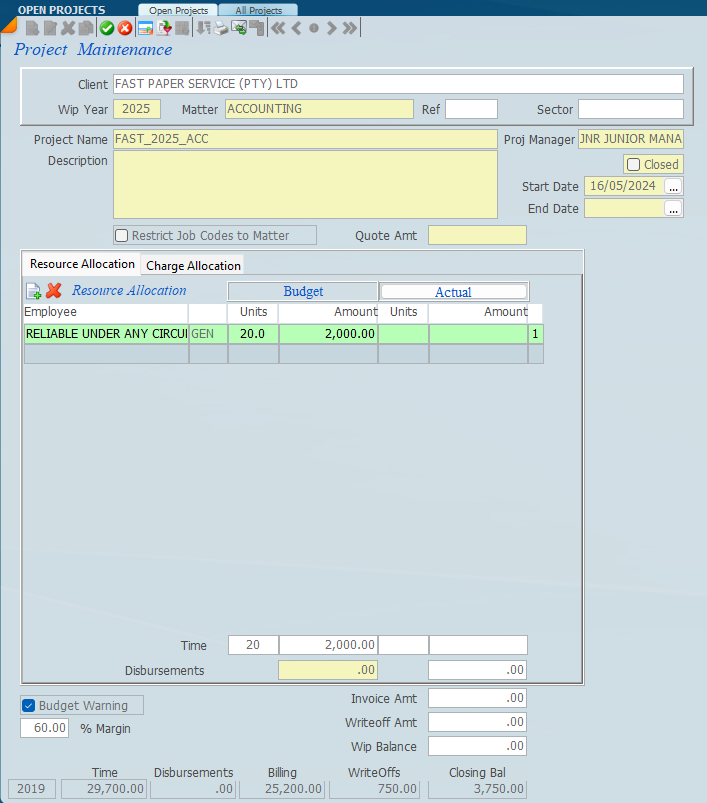707x803 pixels.
Task: Switch to the Charge Allocation tab
Action: coord(193,265)
